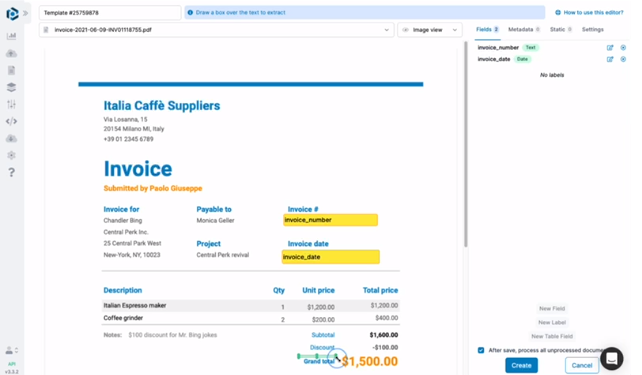Click the Create button

tap(521, 365)
